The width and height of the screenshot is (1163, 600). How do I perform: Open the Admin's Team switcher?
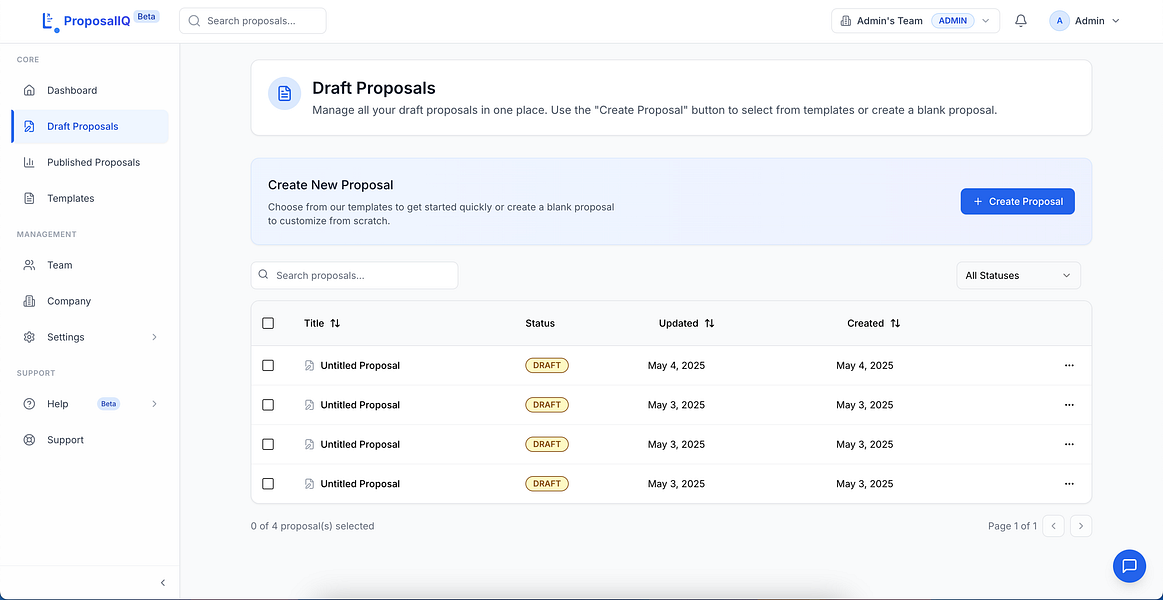pos(915,21)
